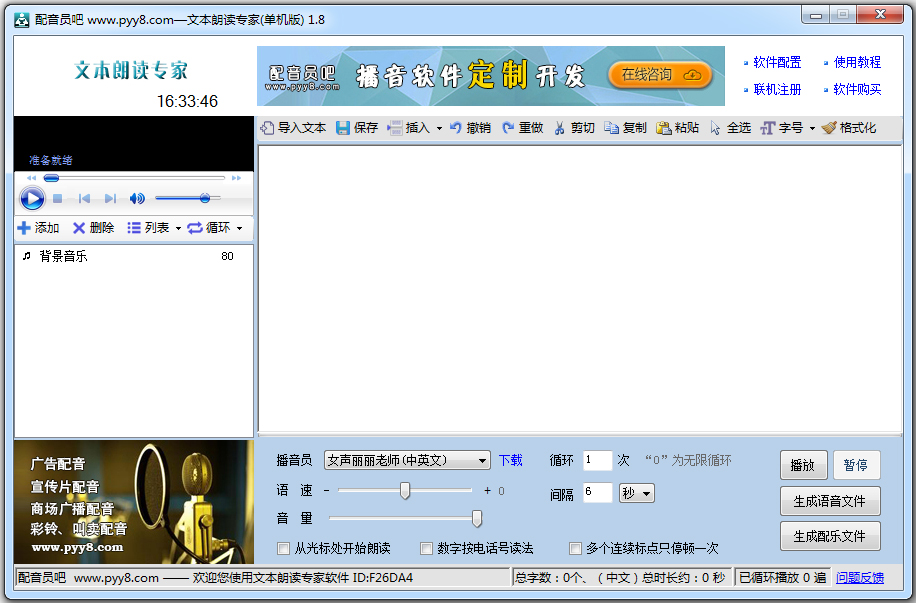916x603 pixels.
Task: Cut text using the 剪切 scissors icon
Action: tap(560, 128)
